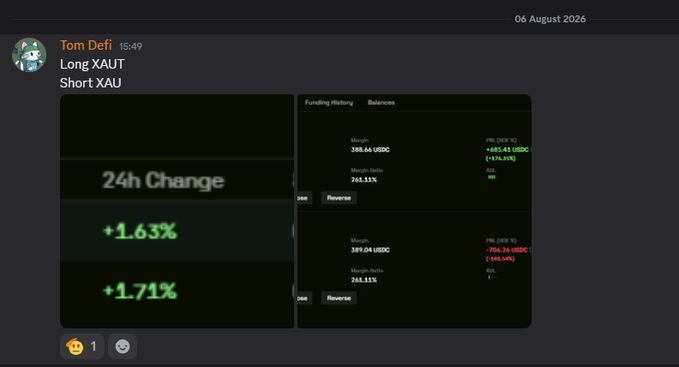Click the +1.63% change value
The height and width of the screenshot is (367, 679).
(x=140, y=231)
